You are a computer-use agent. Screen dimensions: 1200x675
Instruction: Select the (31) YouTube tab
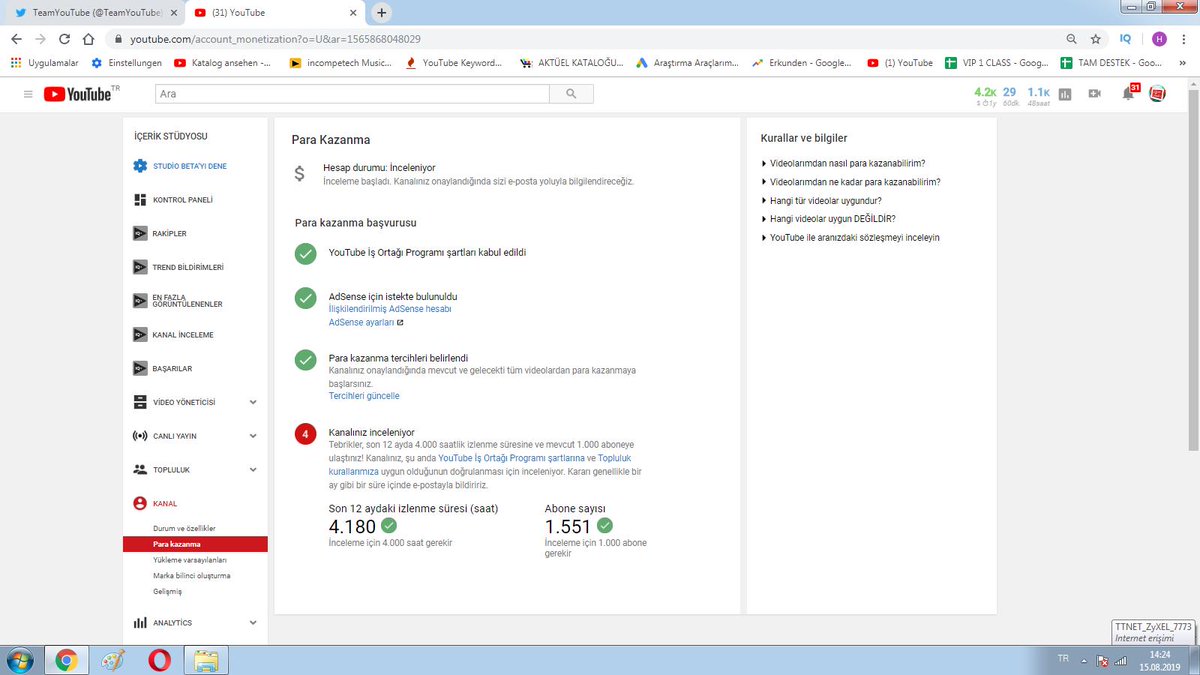click(x=274, y=12)
